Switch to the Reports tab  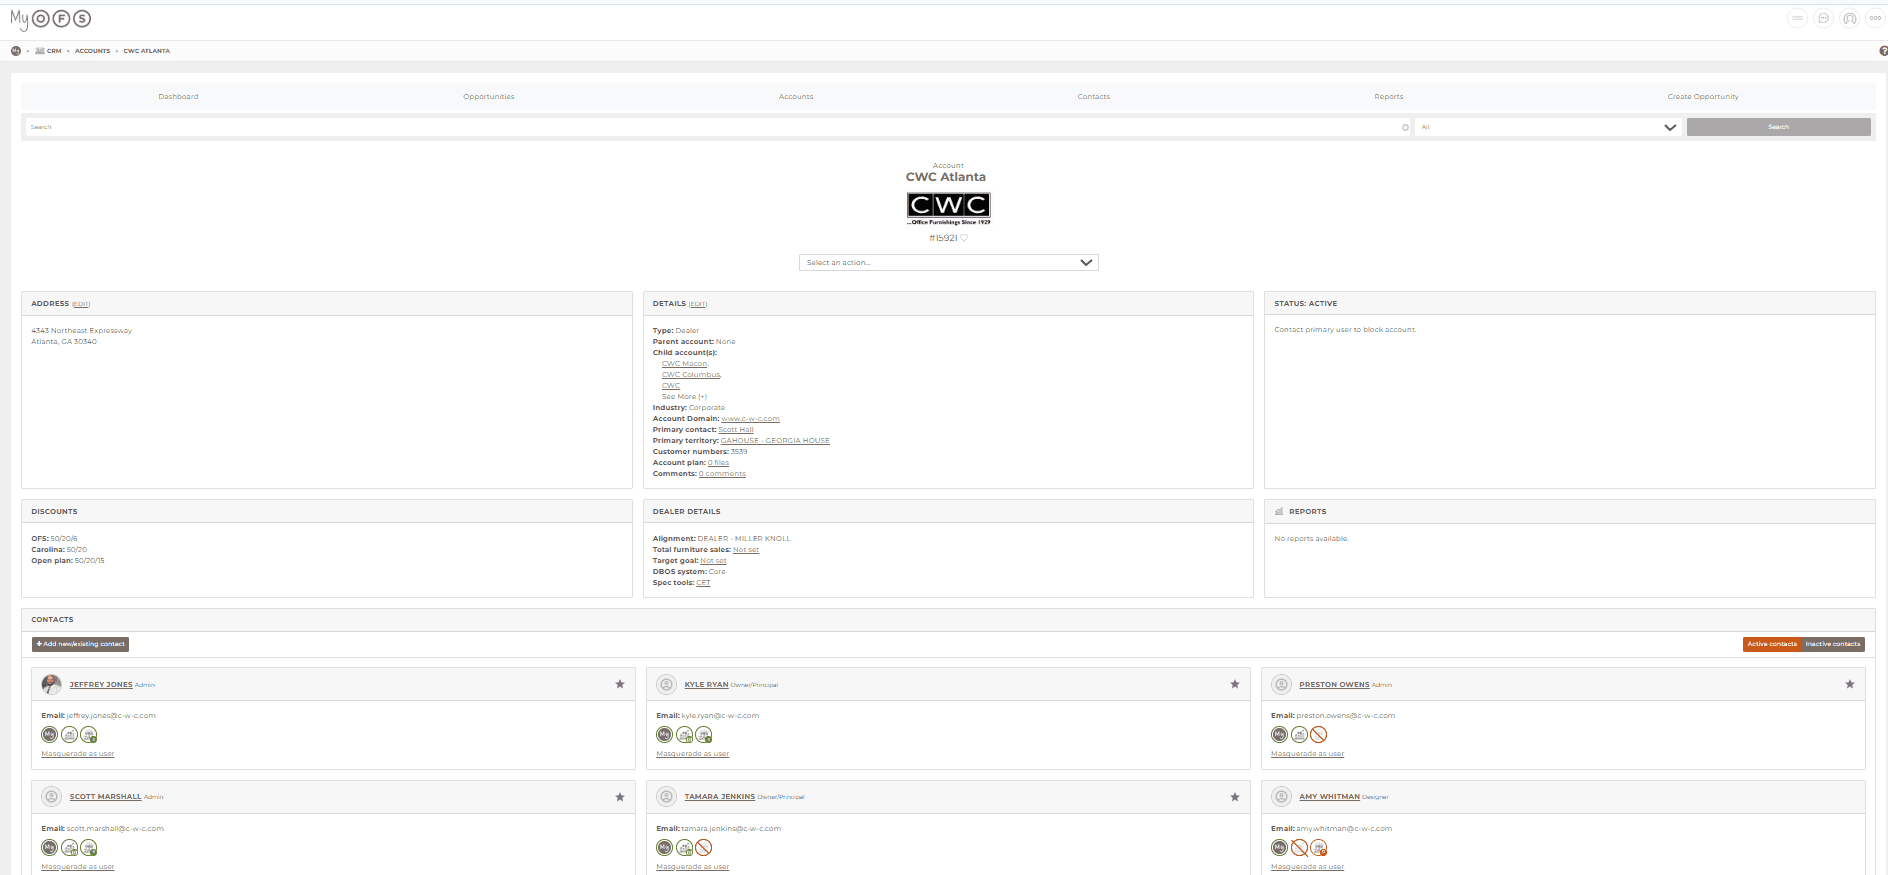[x=1389, y=97]
